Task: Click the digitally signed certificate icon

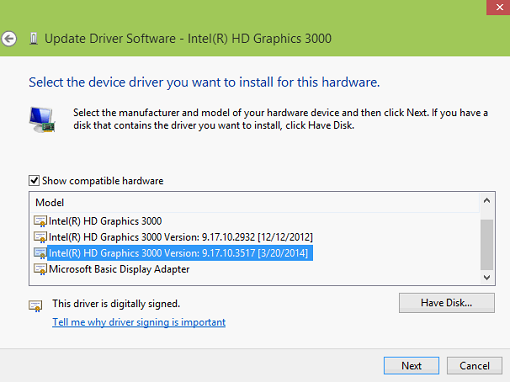Action: point(35,306)
